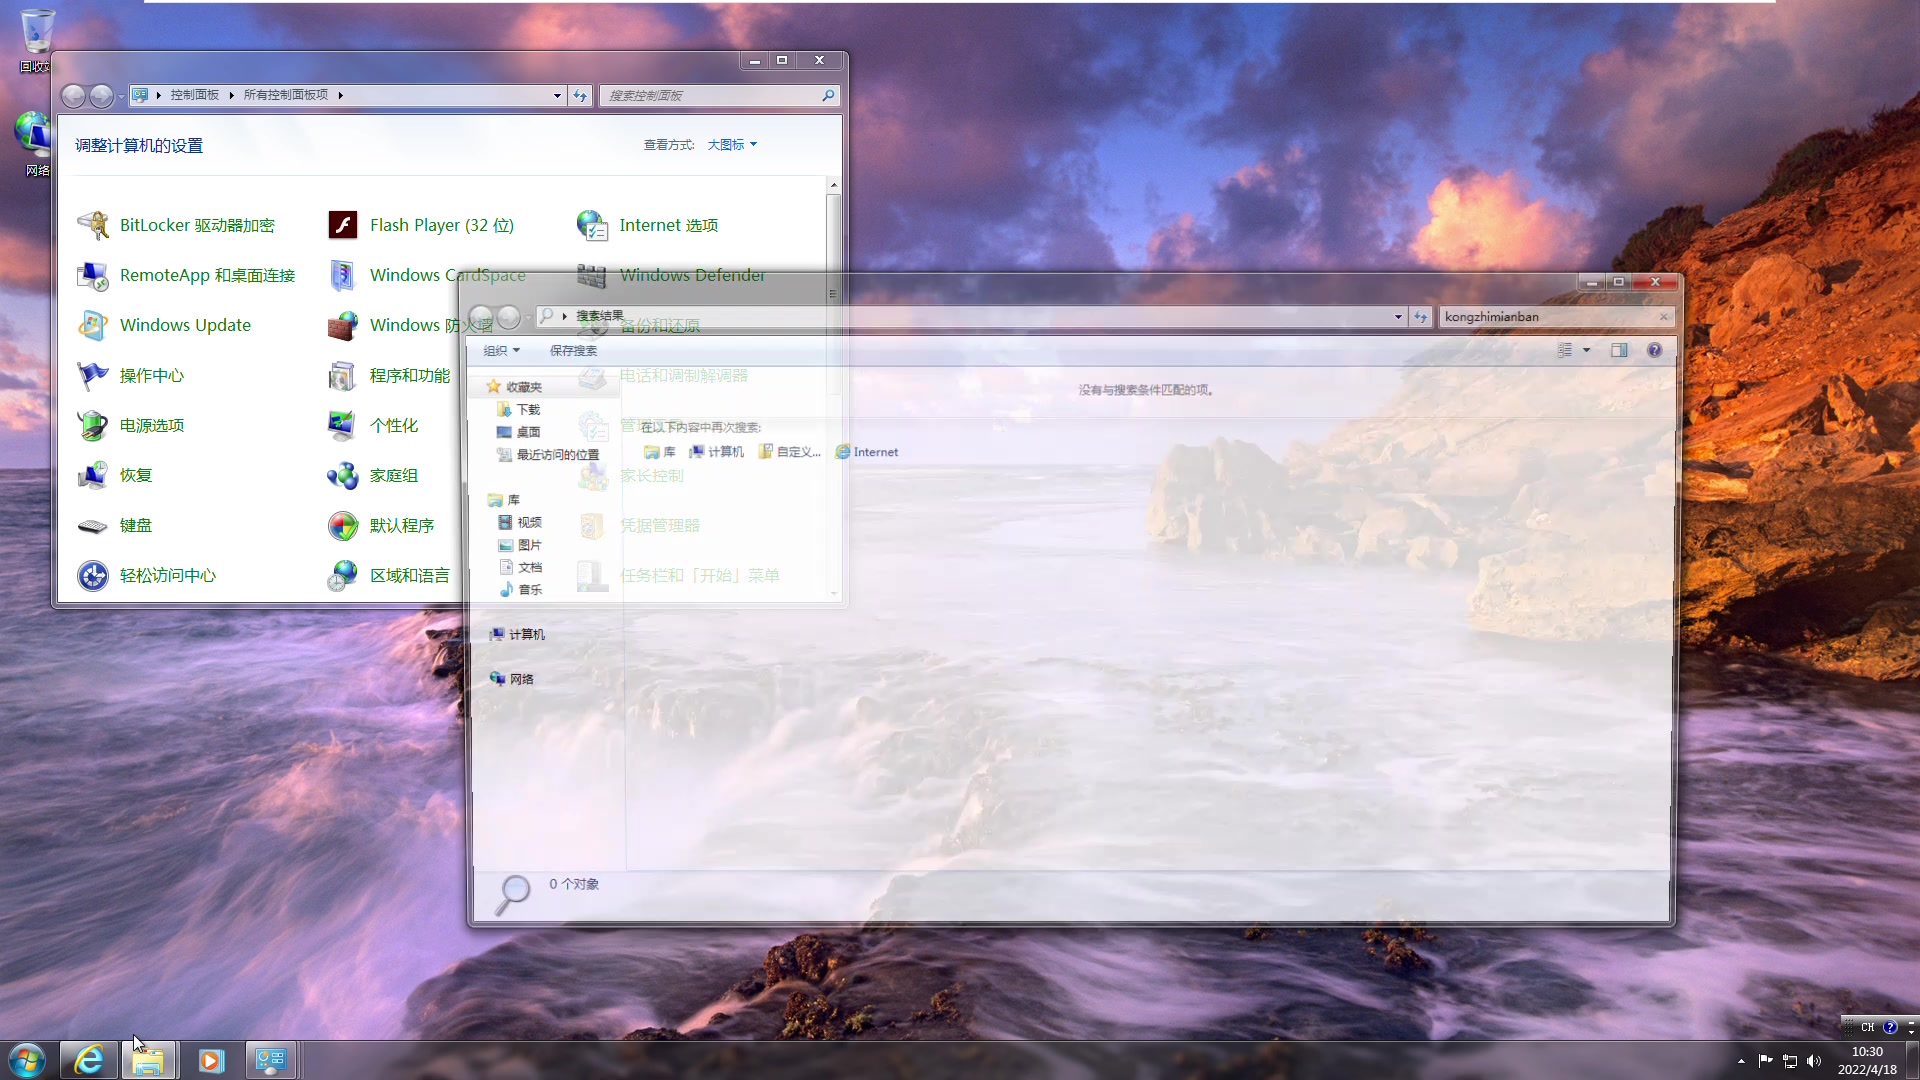The height and width of the screenshot is (1080, 1920).
Task: Toggle the preview pane button in the search window
Action: coord(1619,350)
